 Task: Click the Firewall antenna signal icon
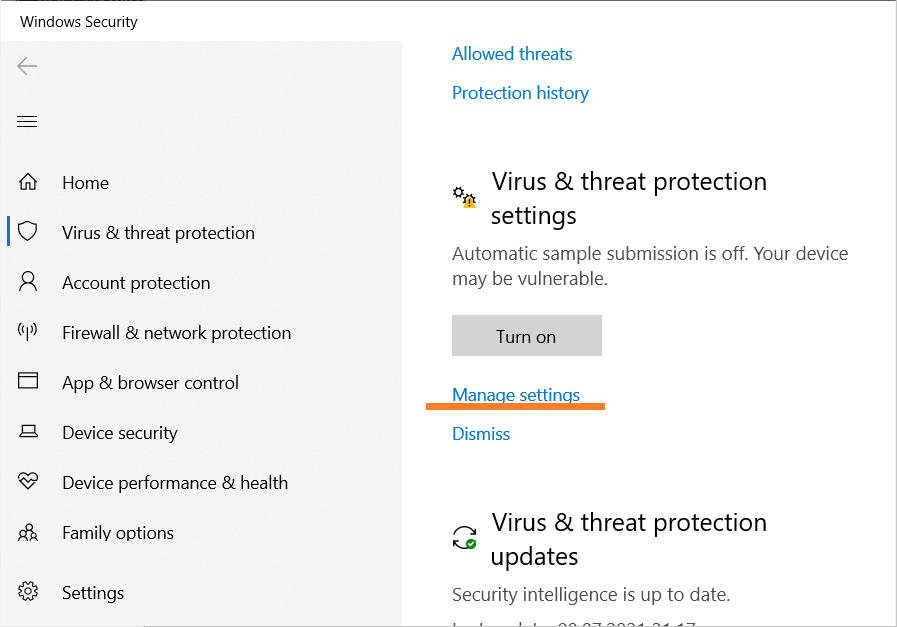point(27,332)
